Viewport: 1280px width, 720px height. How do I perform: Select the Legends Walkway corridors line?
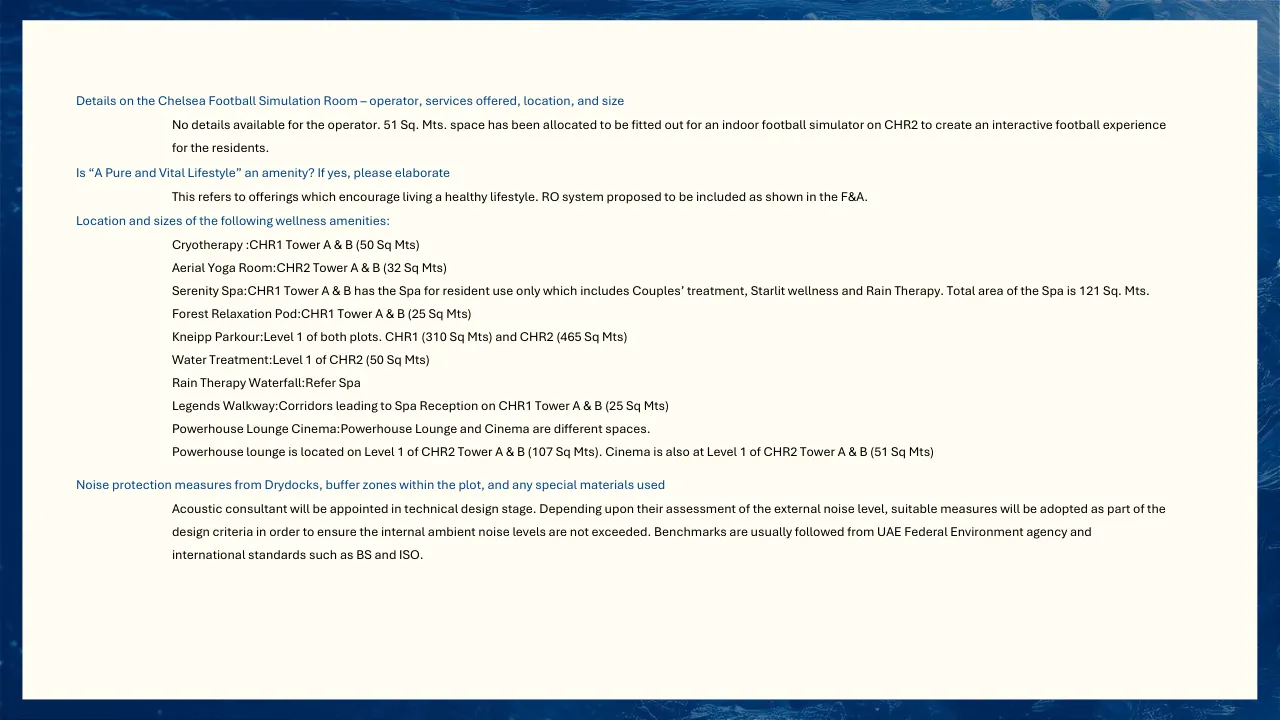click(x=420, y=406)
